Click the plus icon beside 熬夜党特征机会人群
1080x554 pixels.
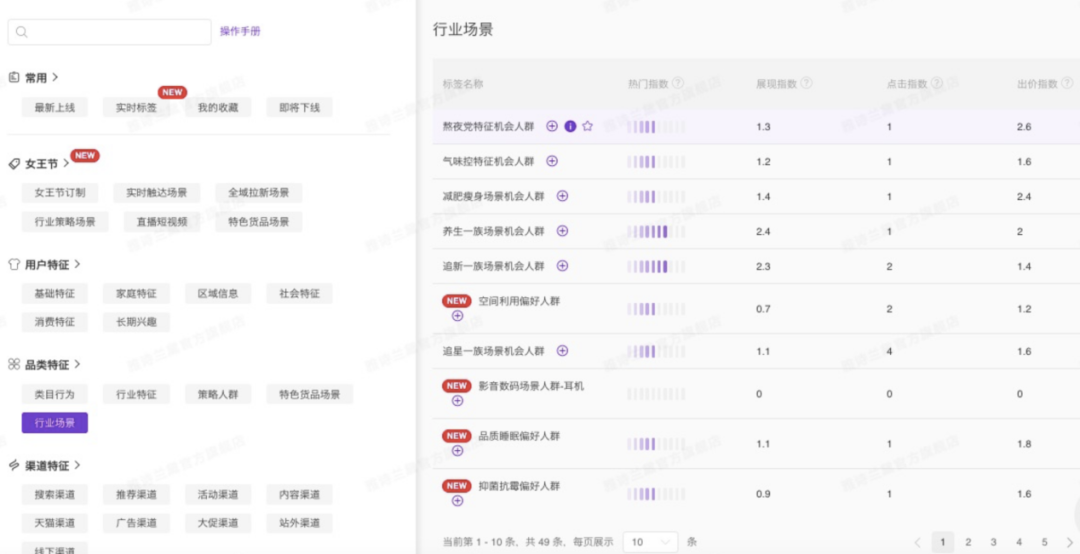point(552,126)
